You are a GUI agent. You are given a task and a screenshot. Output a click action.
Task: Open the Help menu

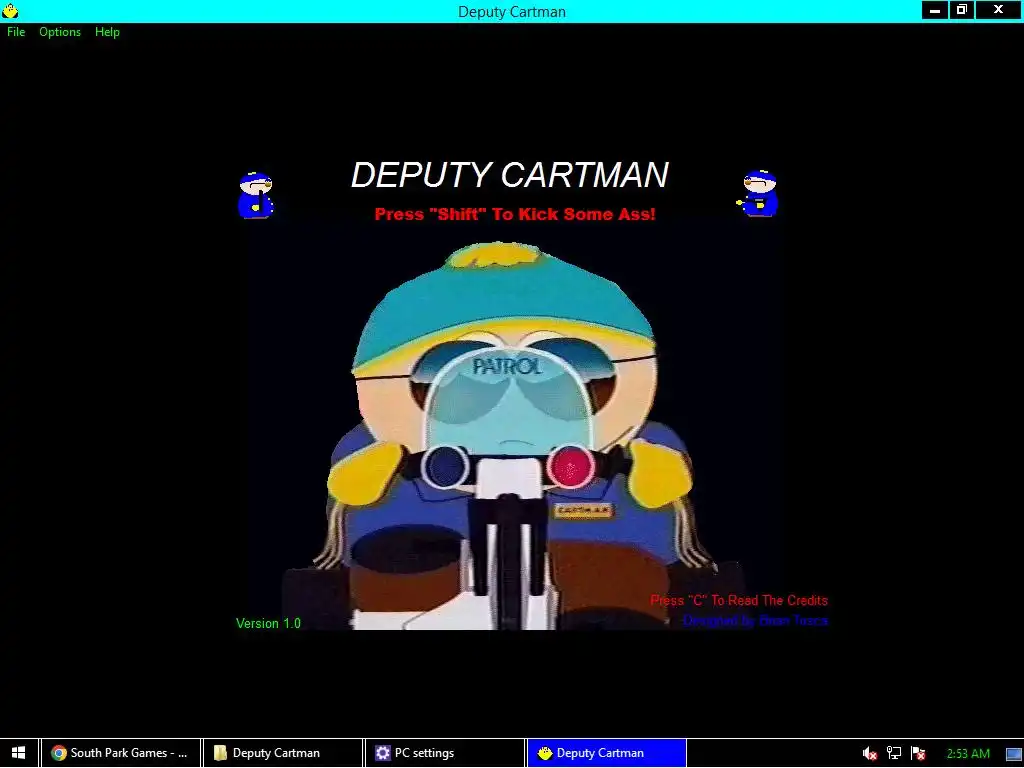pos(107,32)
